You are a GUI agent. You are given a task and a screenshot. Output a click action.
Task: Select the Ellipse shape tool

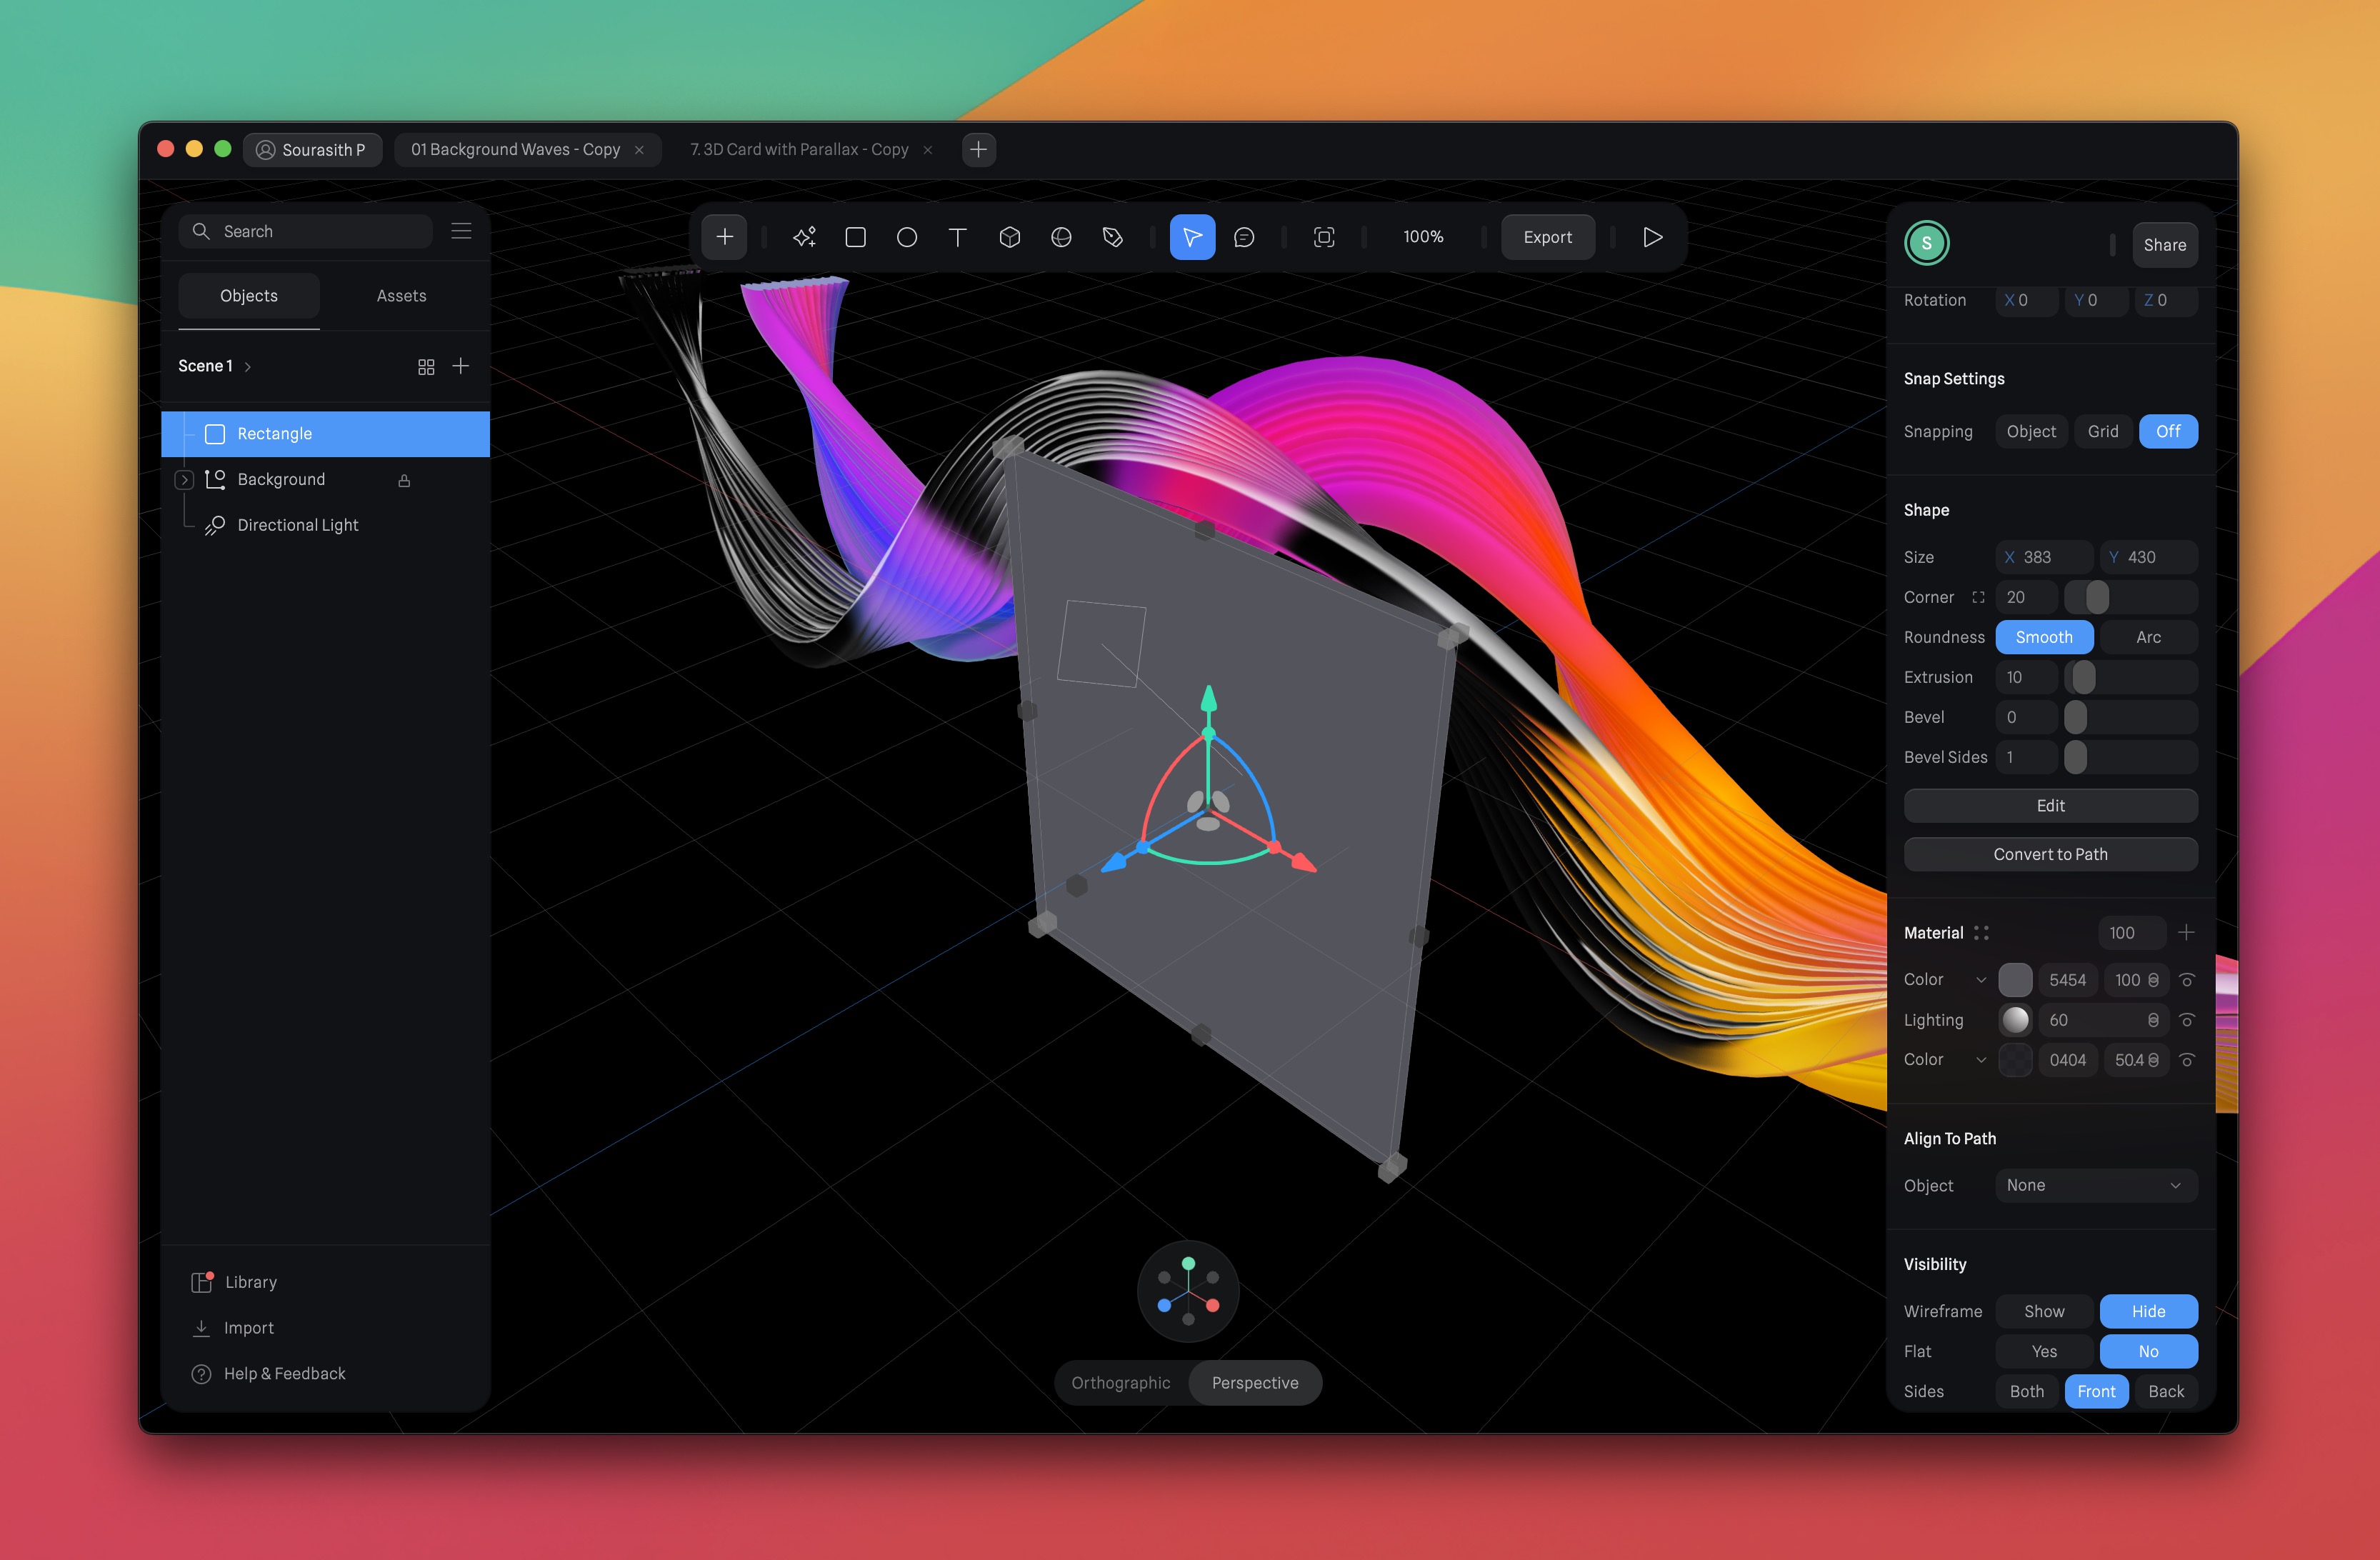(x=907, y=237)
